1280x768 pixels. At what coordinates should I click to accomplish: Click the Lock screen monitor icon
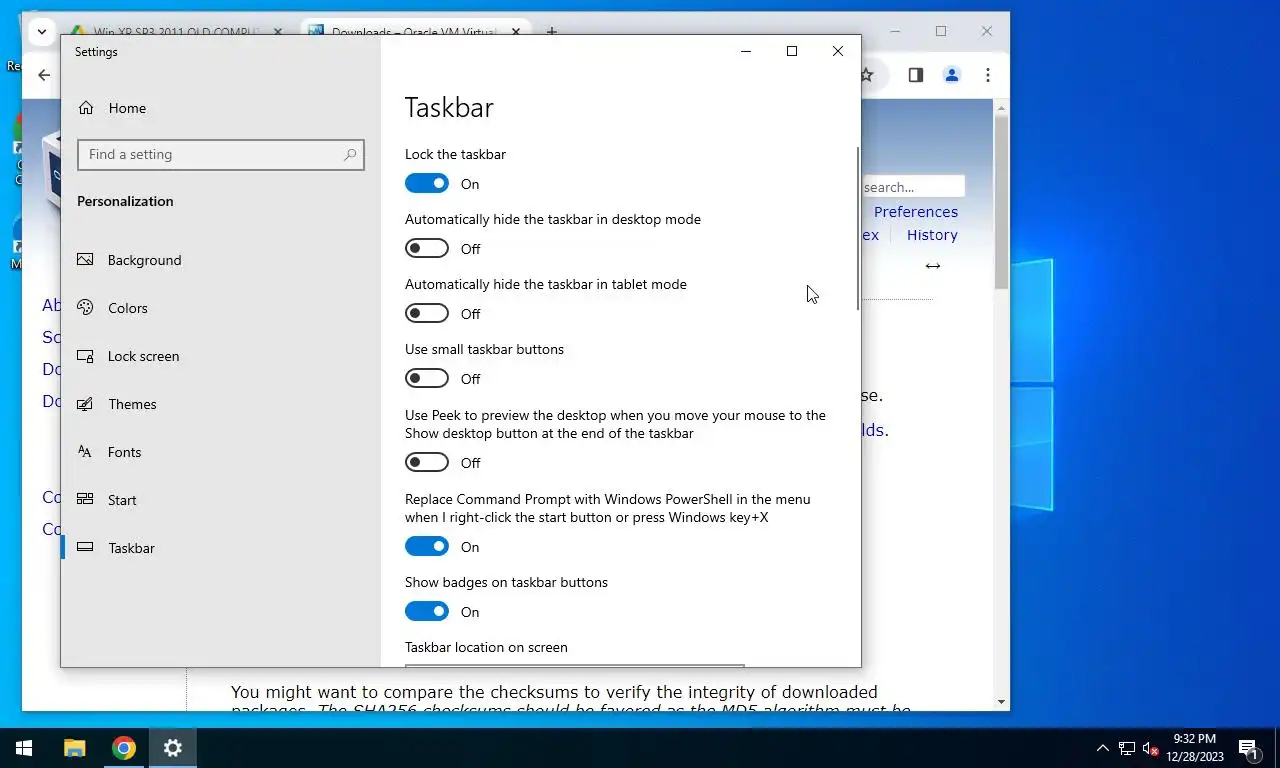[86, 356]
